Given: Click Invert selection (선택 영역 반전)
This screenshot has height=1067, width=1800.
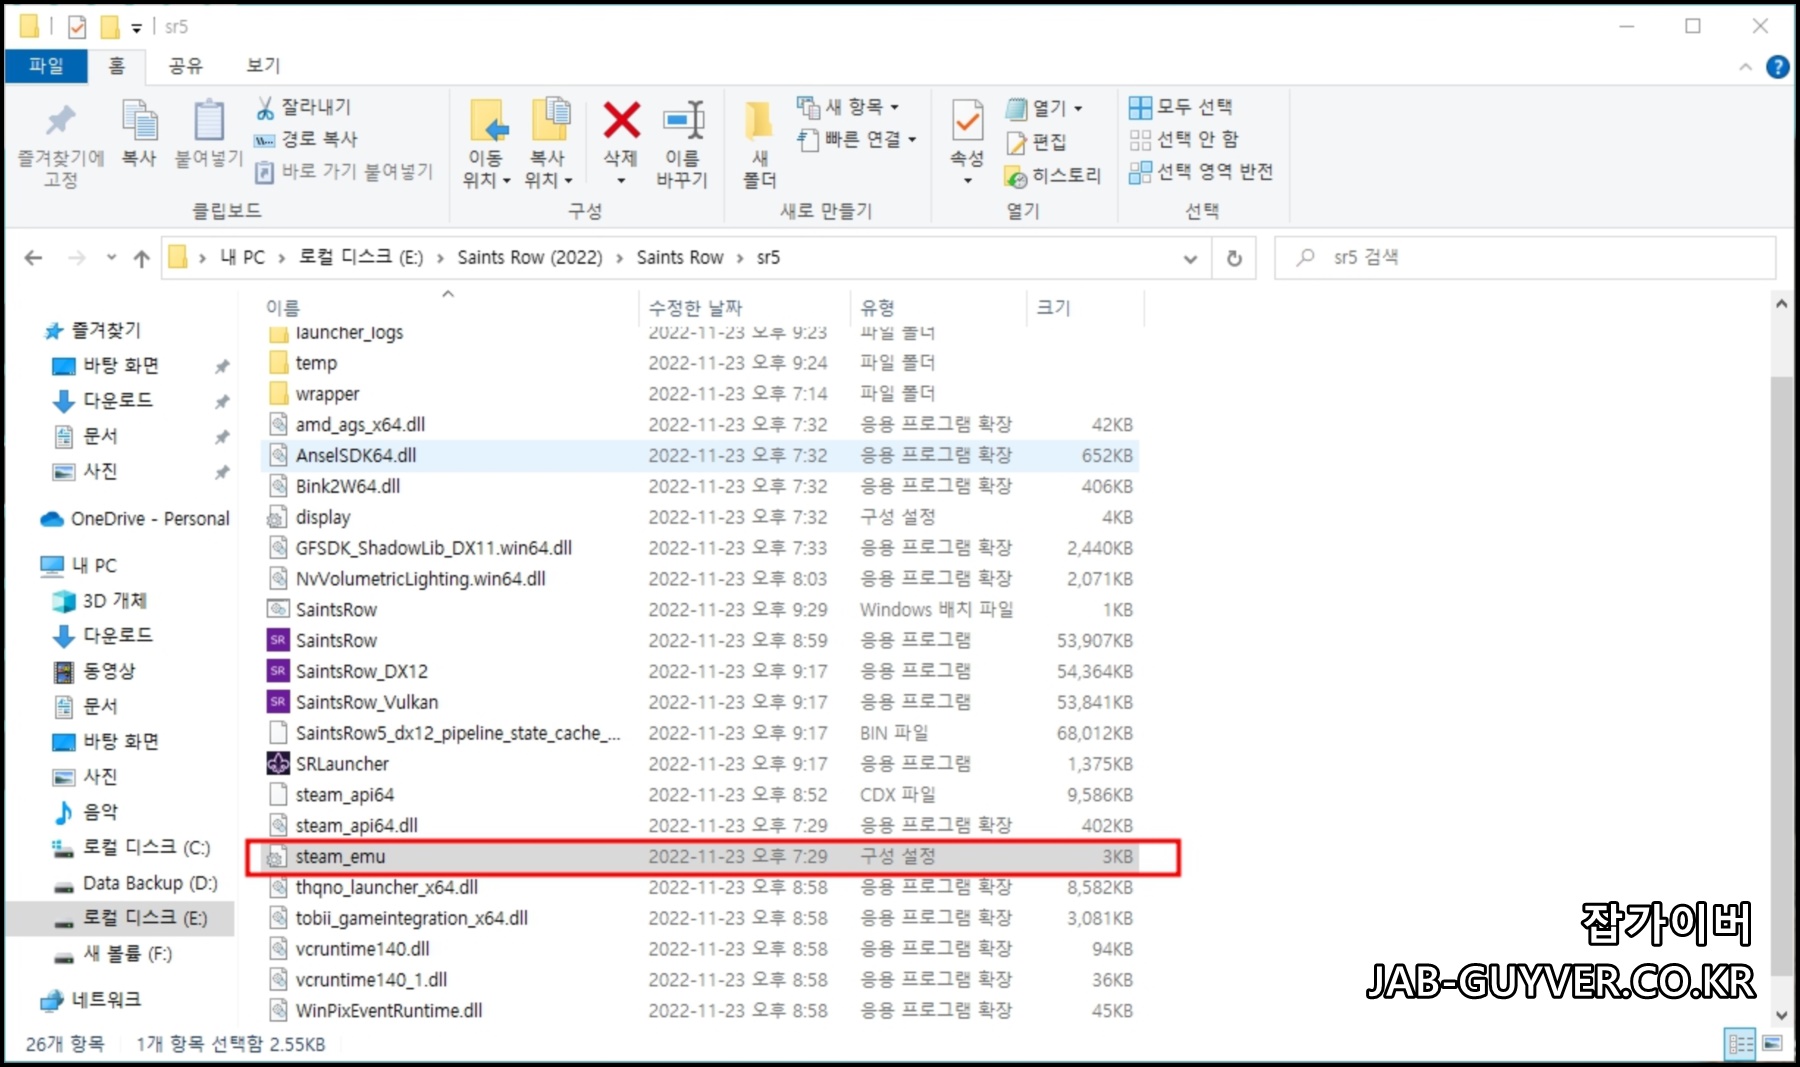Looking at the screenshot, I should [1201, 171].
